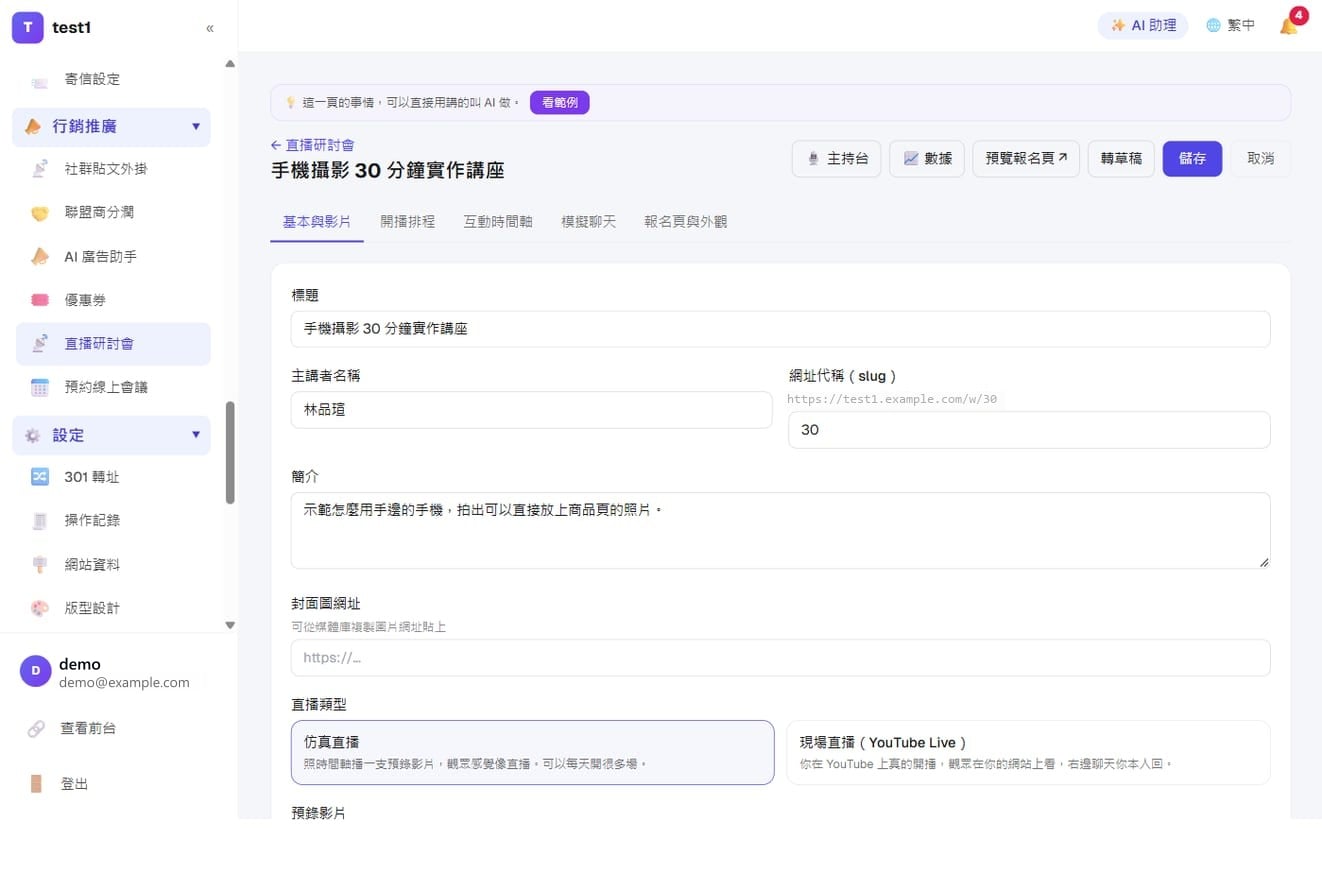Open the 繁中 language switcher
Screen dimensions: 1322x896
click(x=1230, y=26)
